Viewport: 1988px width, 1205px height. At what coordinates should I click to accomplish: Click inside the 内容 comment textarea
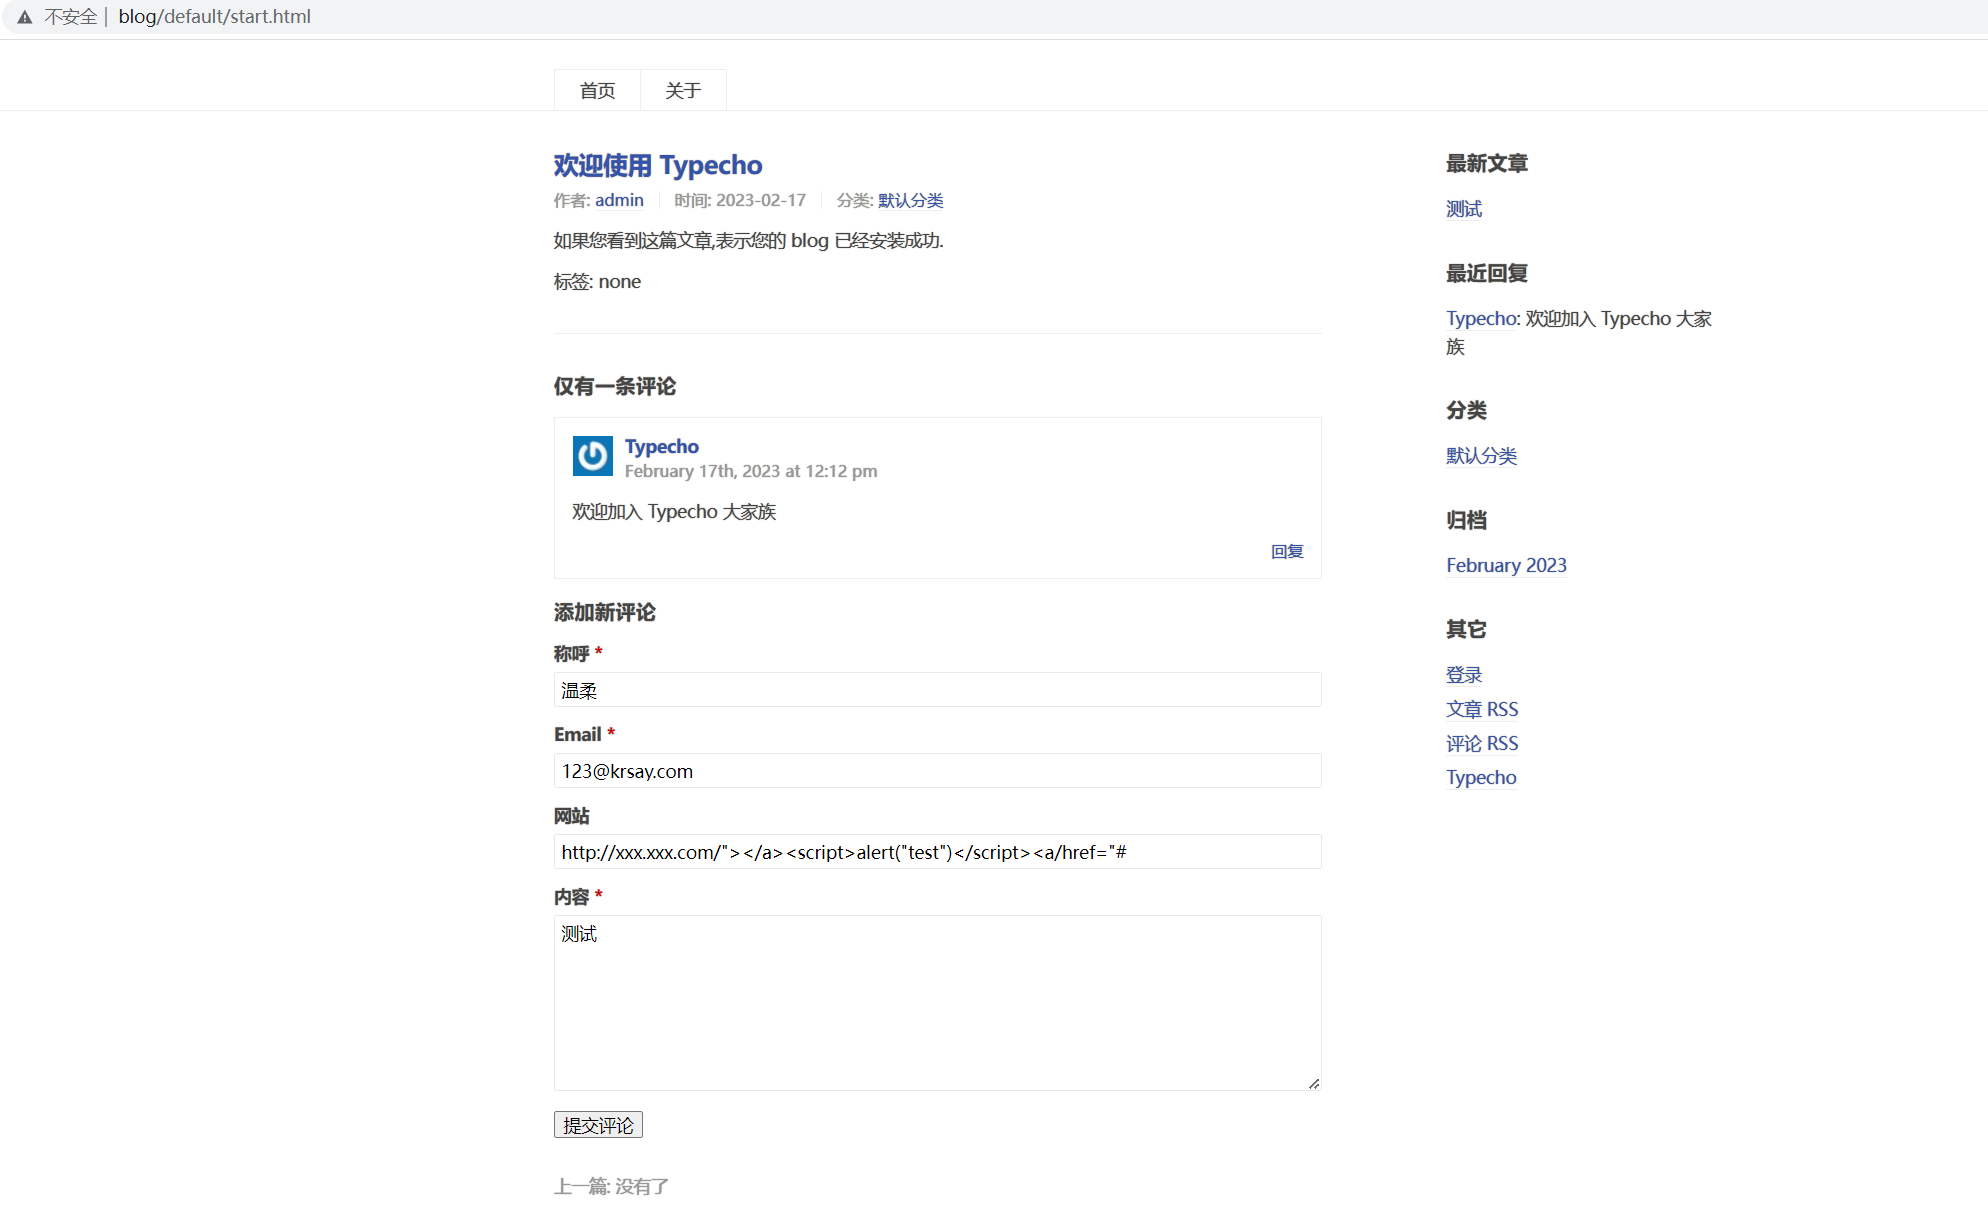936,1000
